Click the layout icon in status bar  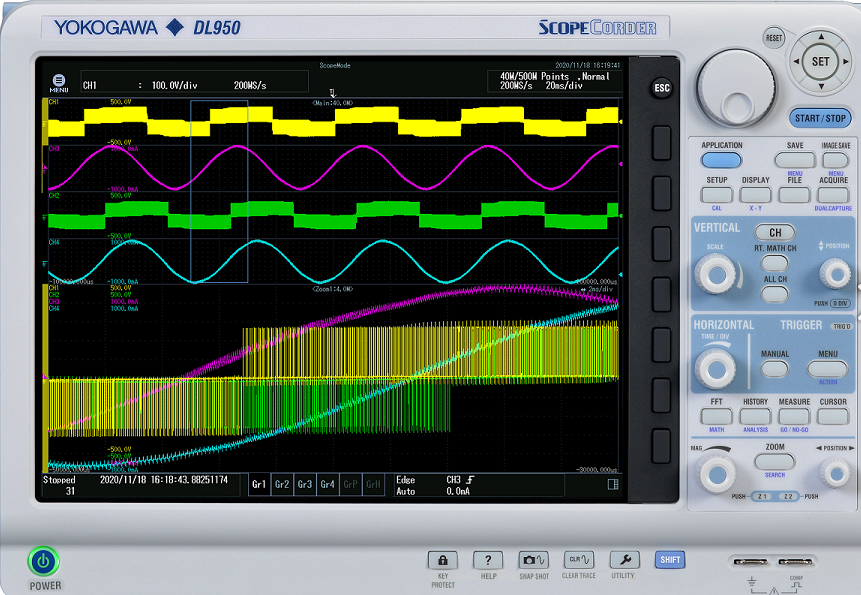[x=613, y=484]
